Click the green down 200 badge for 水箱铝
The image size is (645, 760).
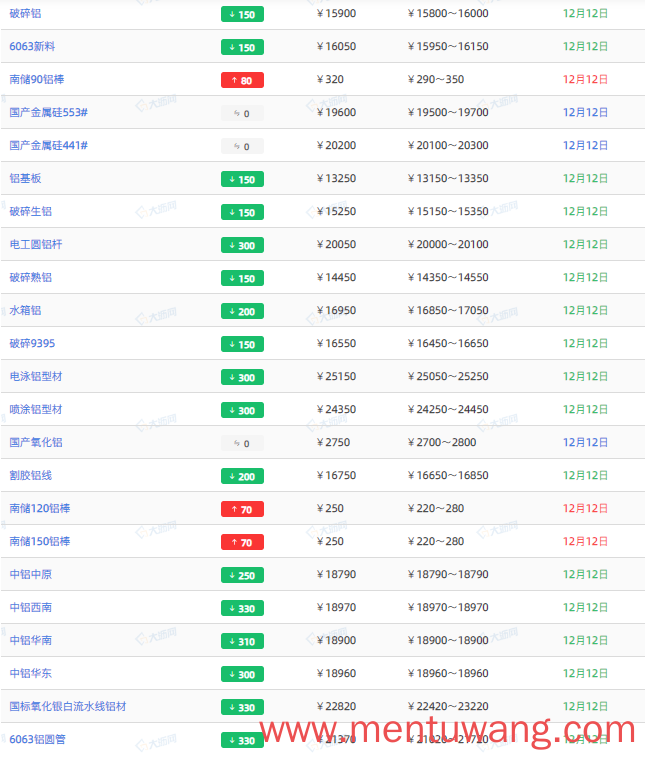tap(242, 311)
